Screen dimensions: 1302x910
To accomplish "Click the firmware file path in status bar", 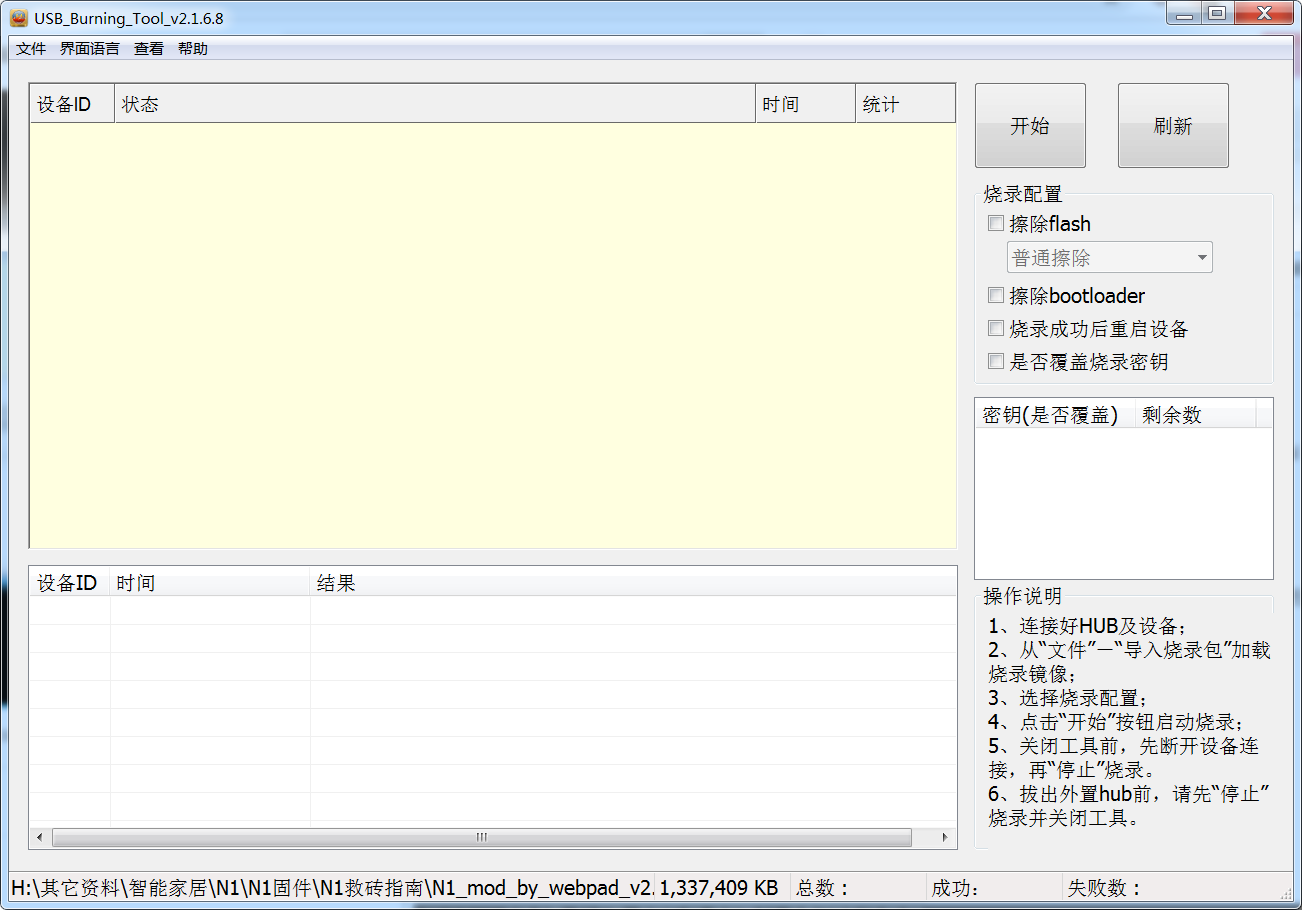I will (x=332, y=887).
